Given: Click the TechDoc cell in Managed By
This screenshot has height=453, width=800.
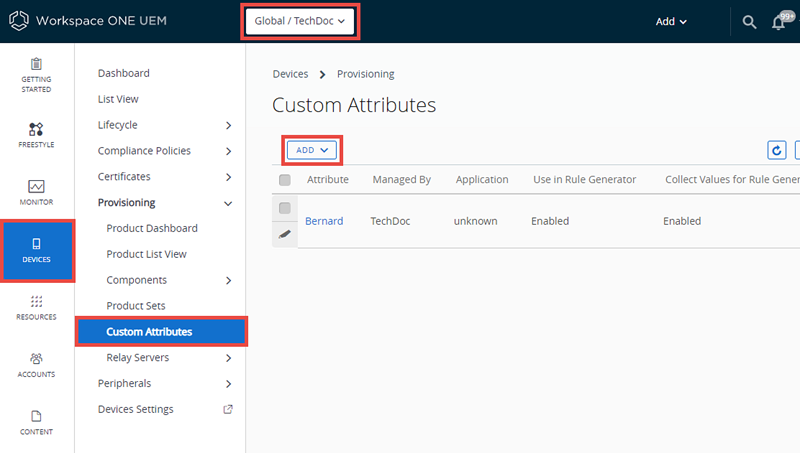Looking at the screenshot, I should 390,221.
